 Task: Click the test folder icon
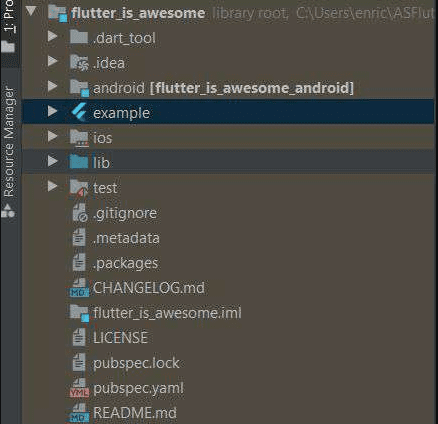pos(79,188)
